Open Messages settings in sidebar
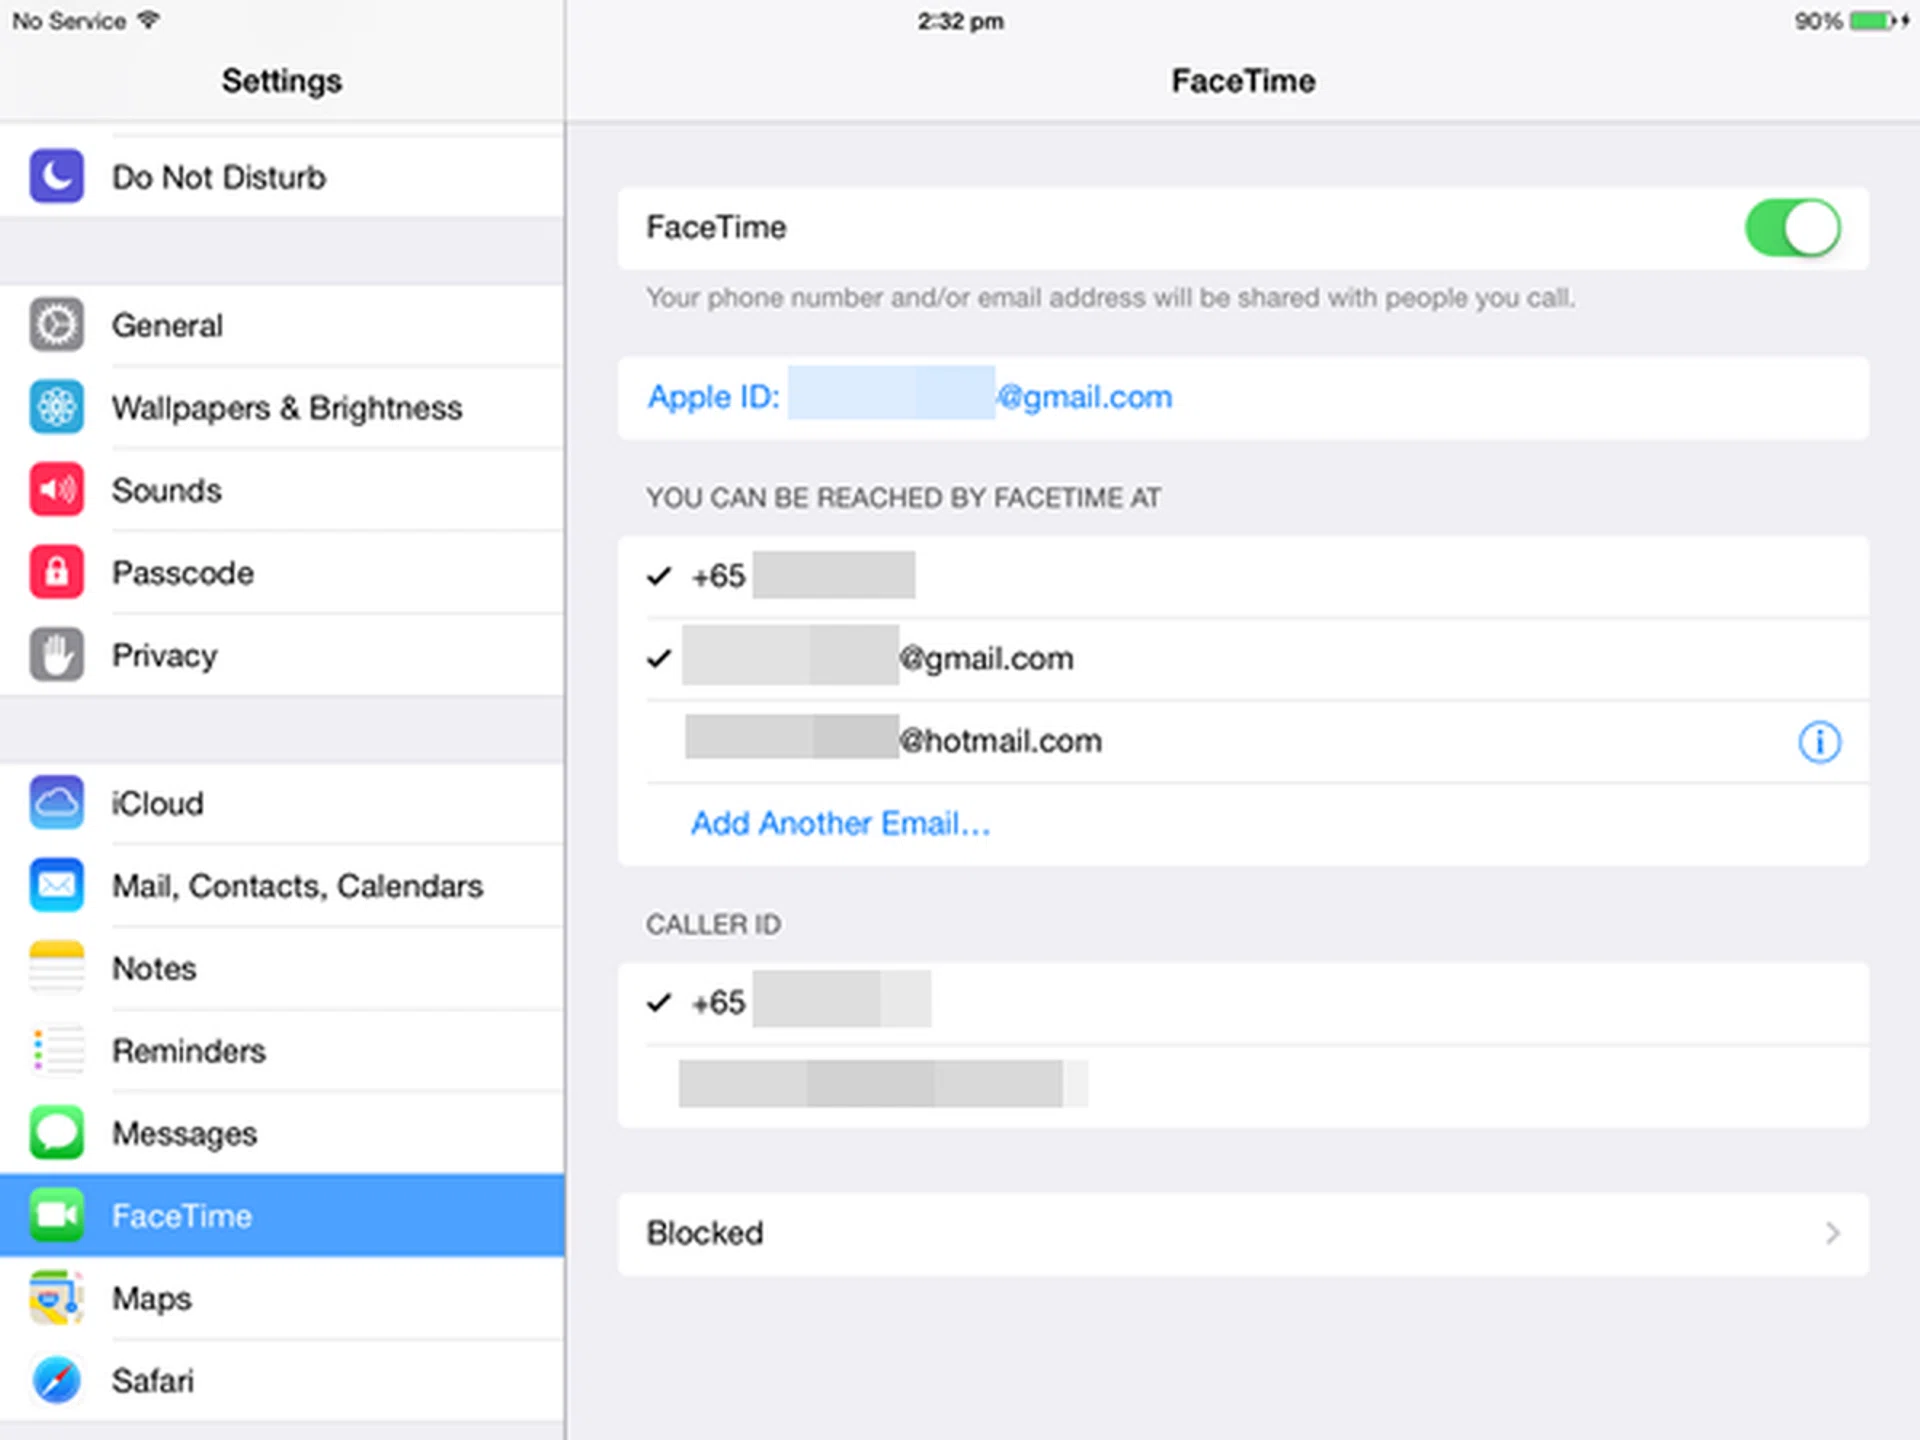 coord(184,1134)
